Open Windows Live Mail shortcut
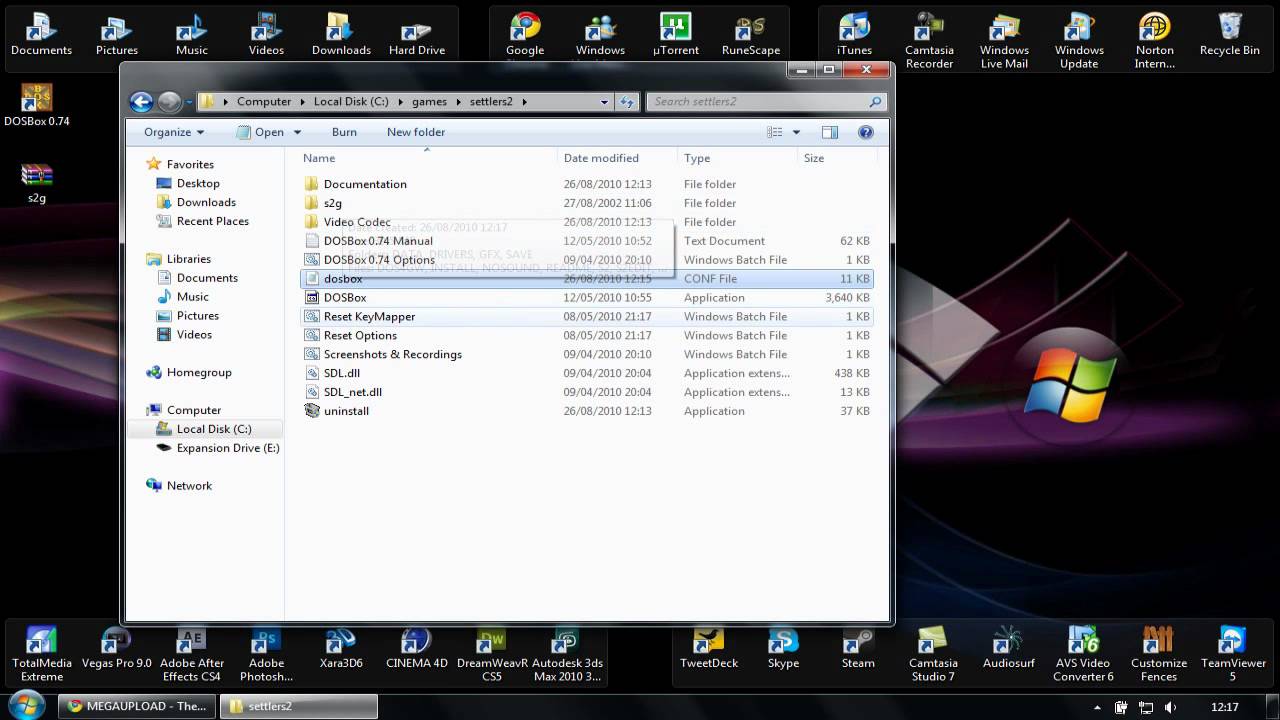This screenshot has width=1280, height=720. (1004, 41)
